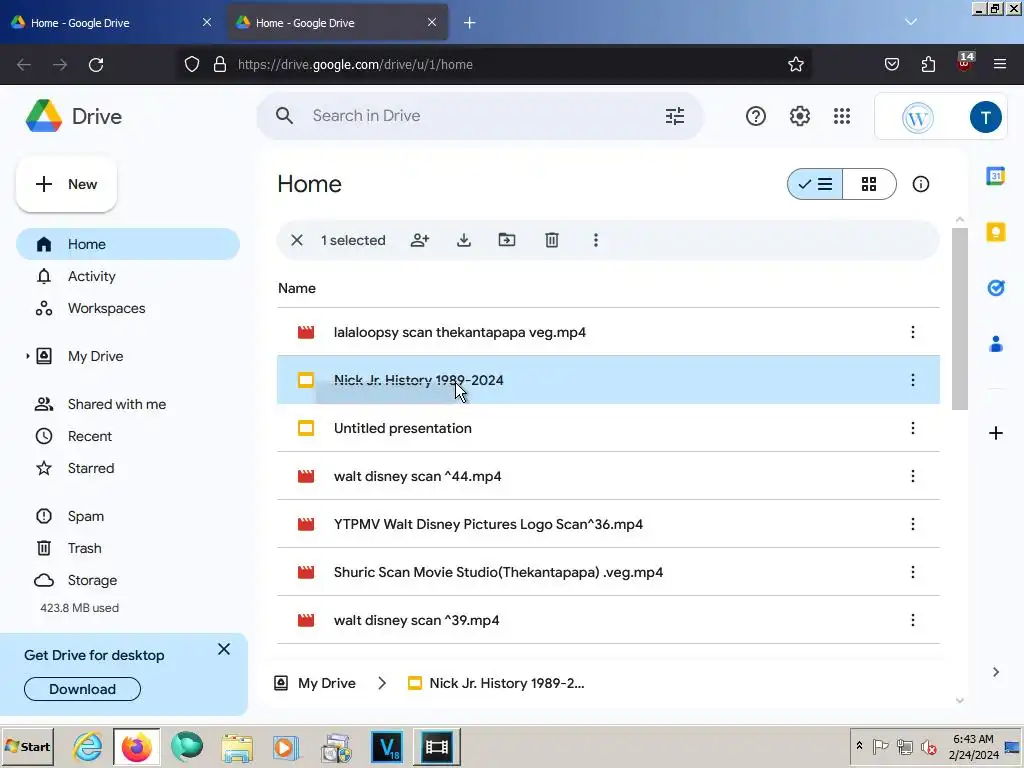The height and width of the screenshot is (768, 1024).
Task: Open Starred items
Action: (128, 468)
